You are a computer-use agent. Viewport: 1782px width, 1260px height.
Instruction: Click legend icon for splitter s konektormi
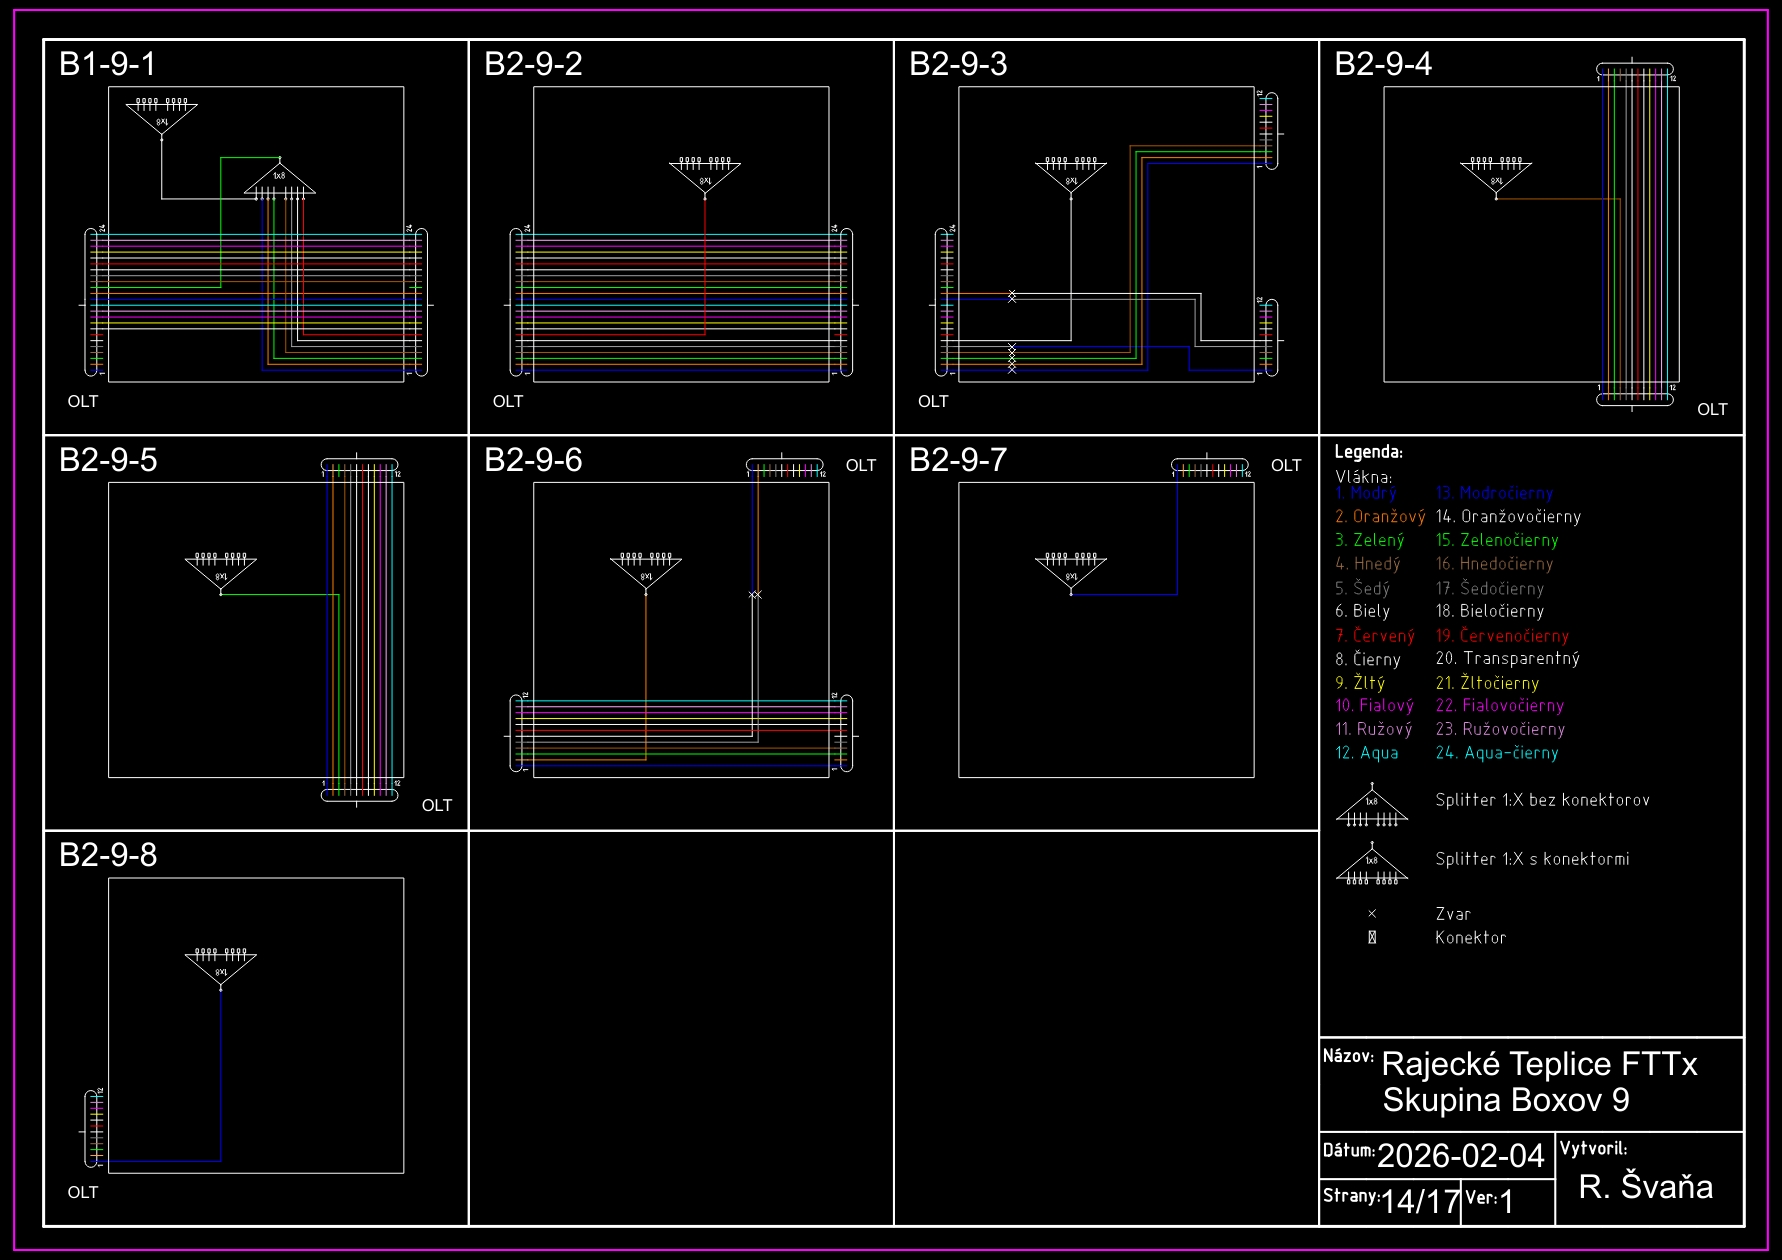1372,866
